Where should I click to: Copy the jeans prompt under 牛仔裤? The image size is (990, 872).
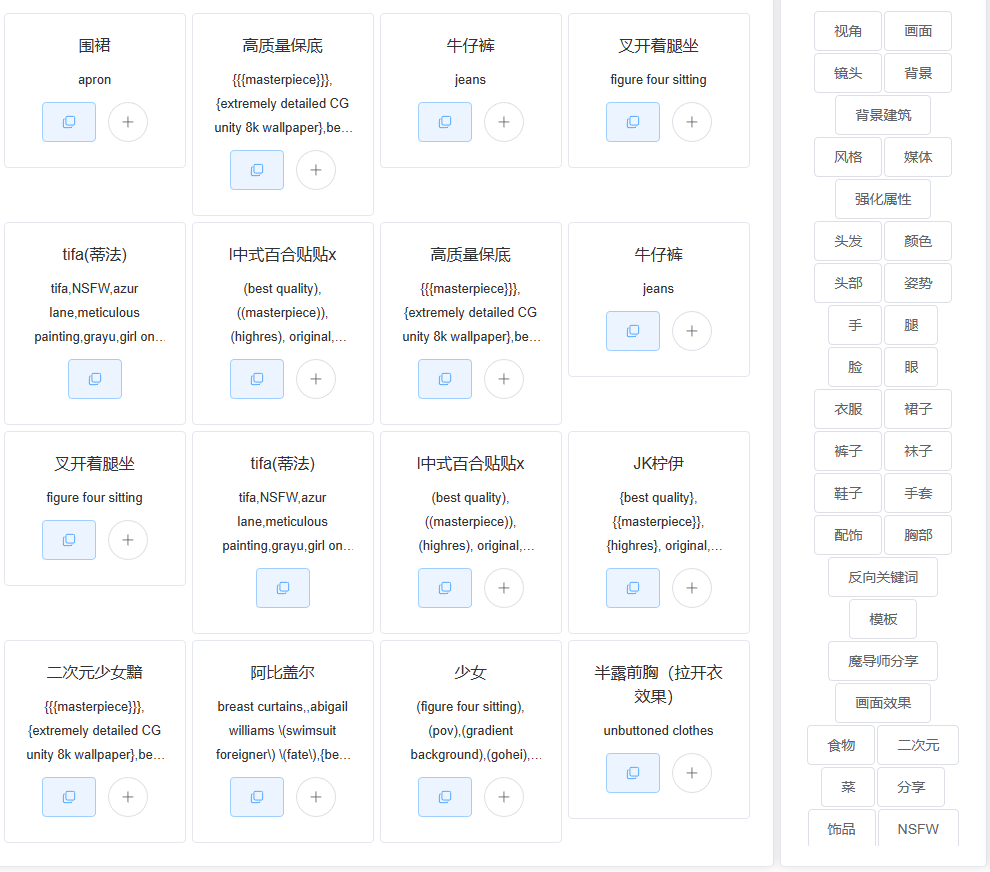[x=445, y=121]
